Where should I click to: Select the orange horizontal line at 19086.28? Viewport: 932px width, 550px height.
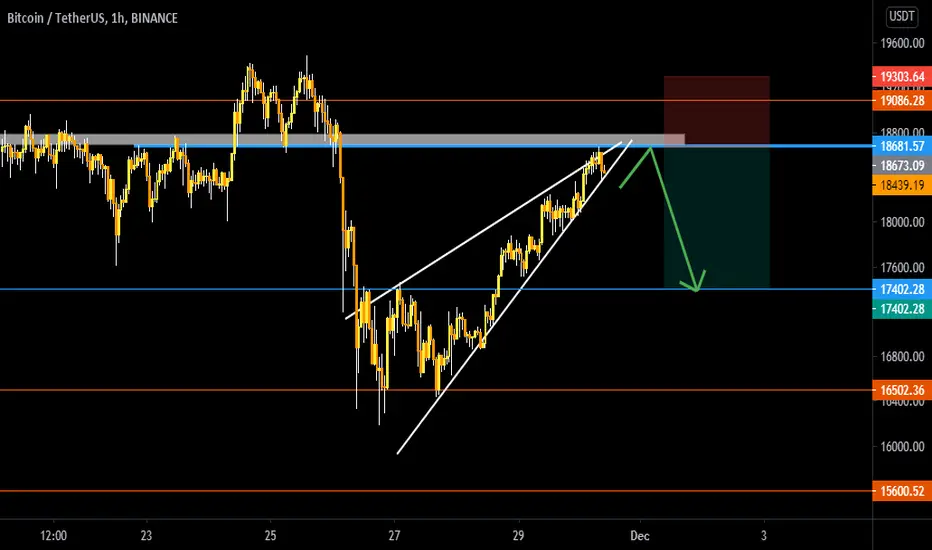click(x=436, y=100)
